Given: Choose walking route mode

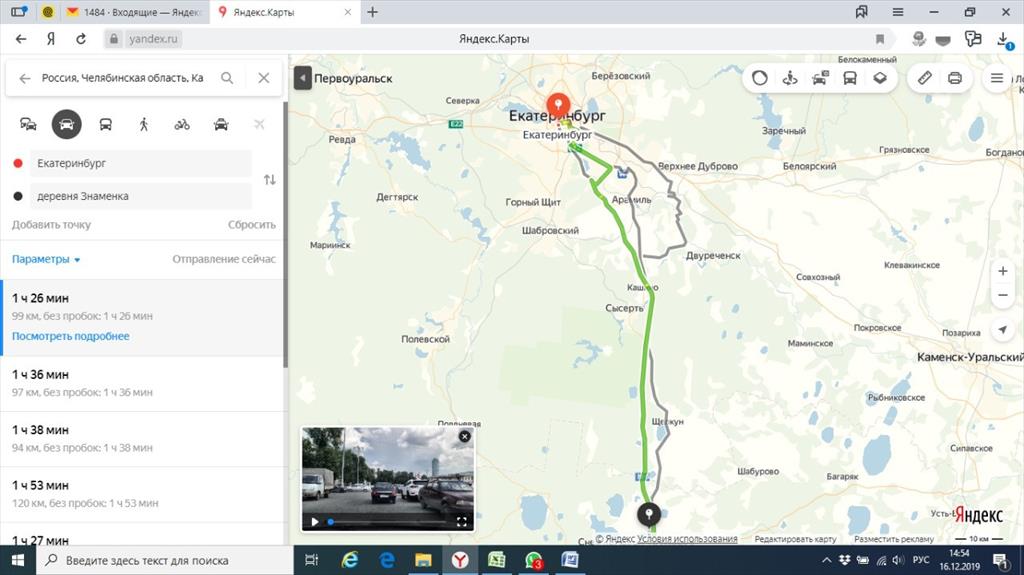Looking at the screenshot, I should click(144, 124).
